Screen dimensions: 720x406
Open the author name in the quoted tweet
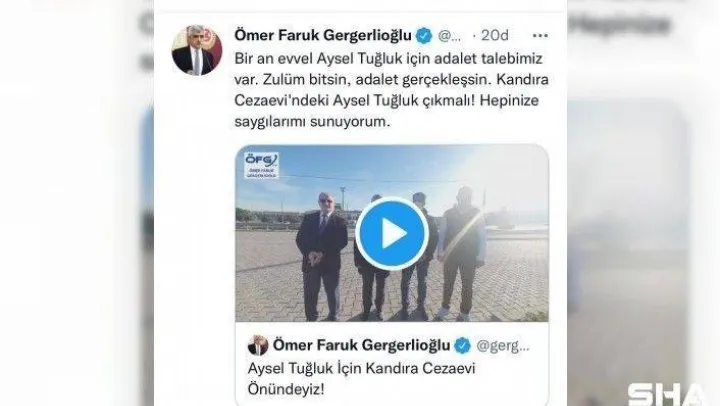point(361,345)
